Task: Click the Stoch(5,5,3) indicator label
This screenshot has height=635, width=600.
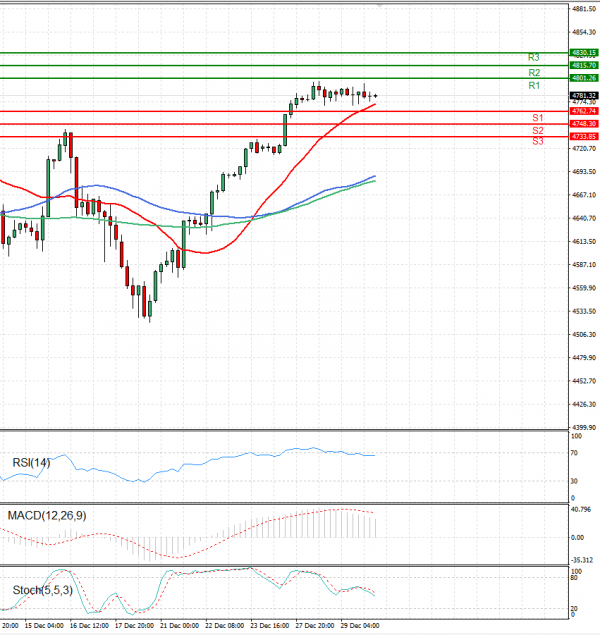Action: [x=42, y=591]
